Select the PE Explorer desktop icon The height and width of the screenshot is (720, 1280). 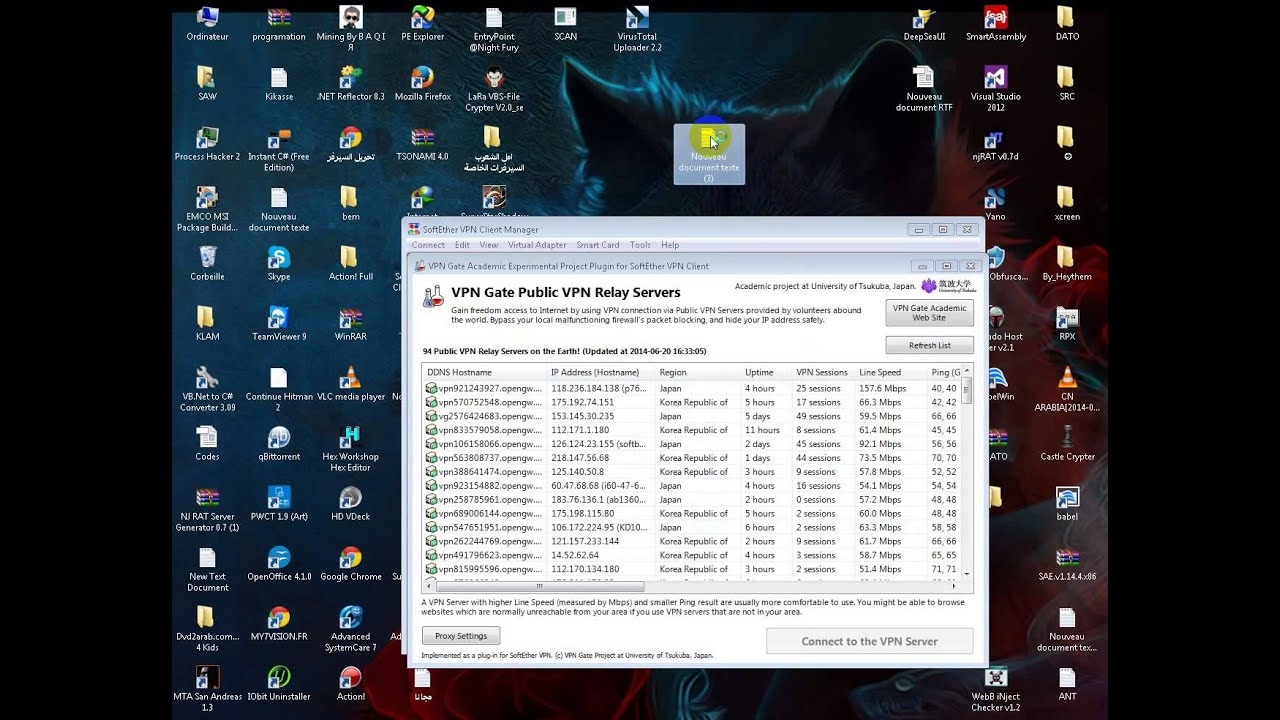tap(422, 24)
